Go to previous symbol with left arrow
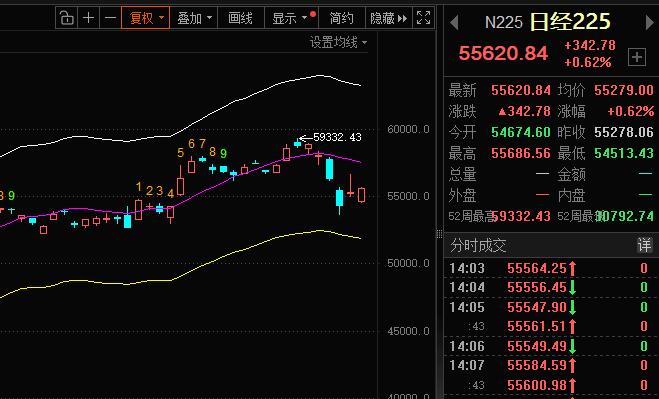Screen dimensions: 659x399 (454, 22)
